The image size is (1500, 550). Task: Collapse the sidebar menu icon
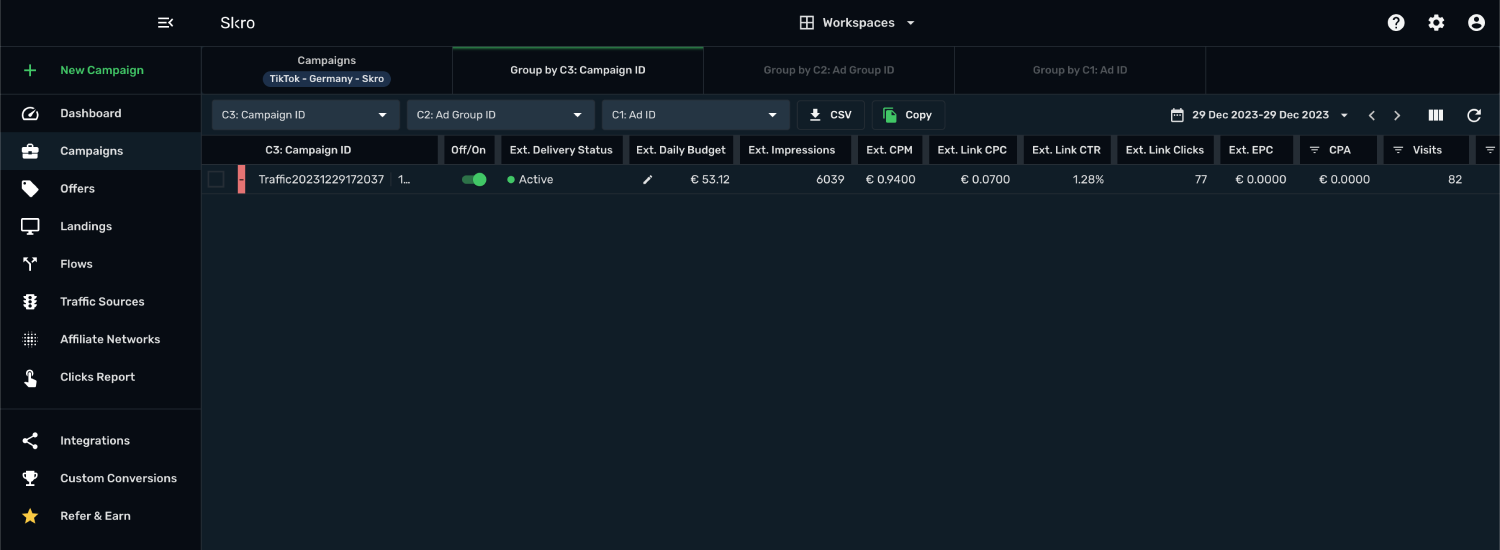(166, 22)
